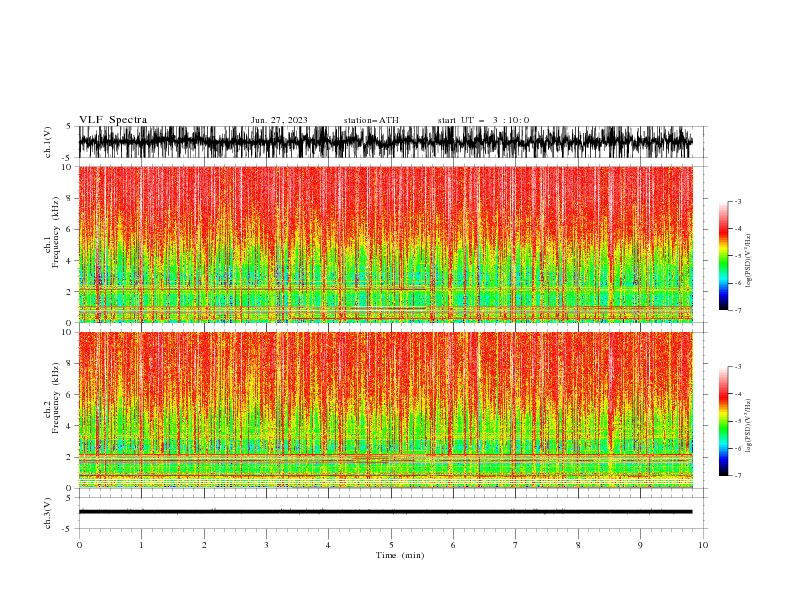
Task: Click the ch.2 color bar log(PSD) label
Action: 748,426
